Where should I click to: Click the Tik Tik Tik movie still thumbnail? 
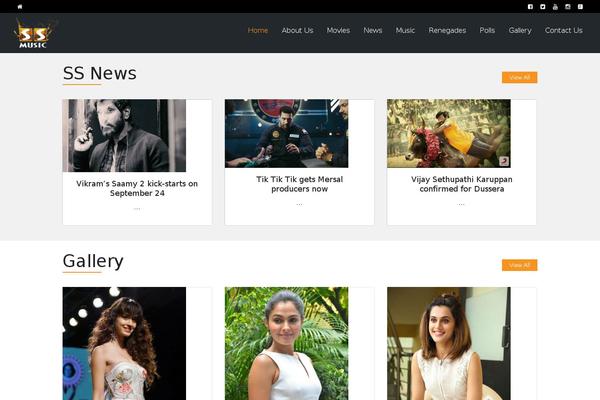287,134
